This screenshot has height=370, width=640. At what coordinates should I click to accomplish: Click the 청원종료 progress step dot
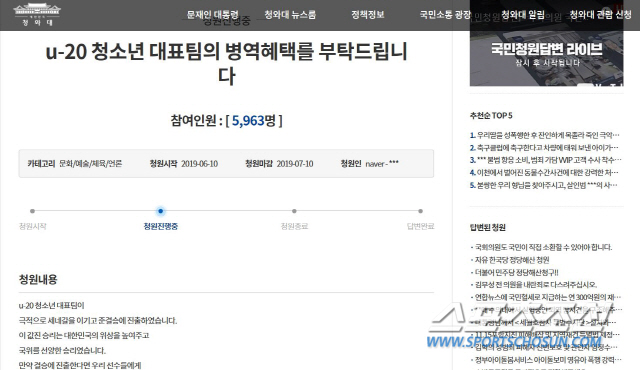click(x=294, y=211)
